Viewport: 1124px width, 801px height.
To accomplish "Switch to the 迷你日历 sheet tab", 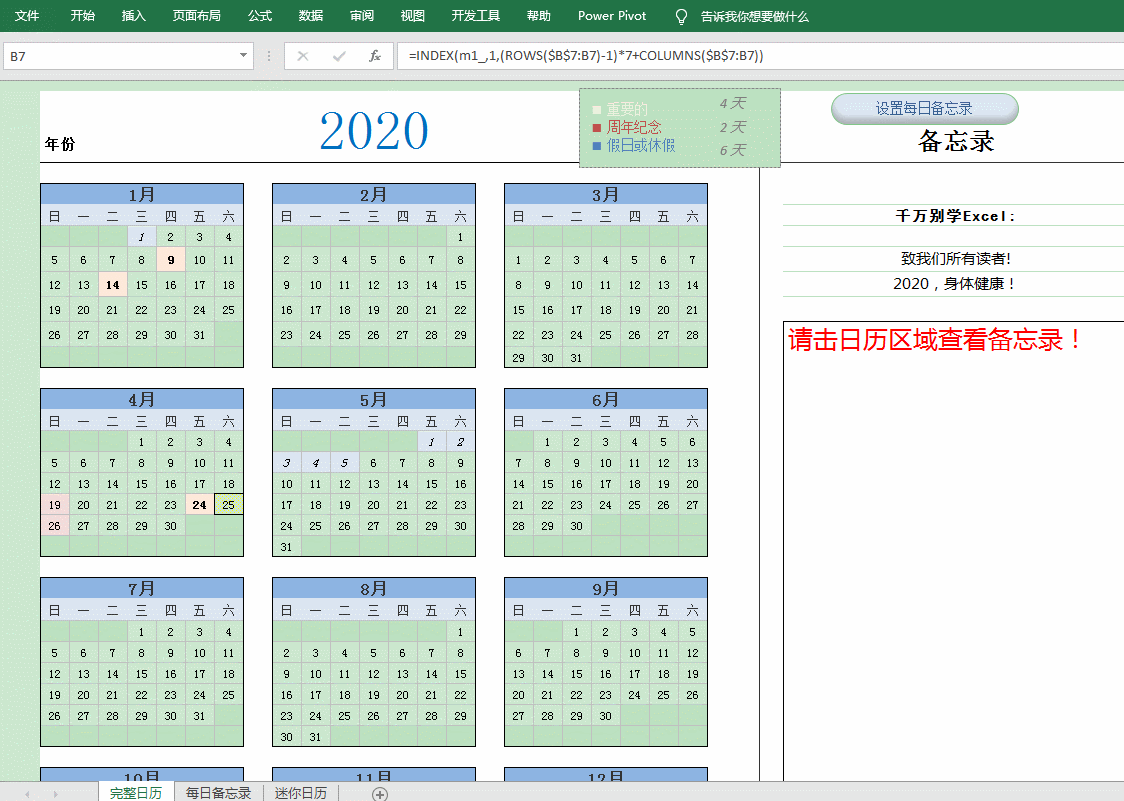I will [299, 793].
